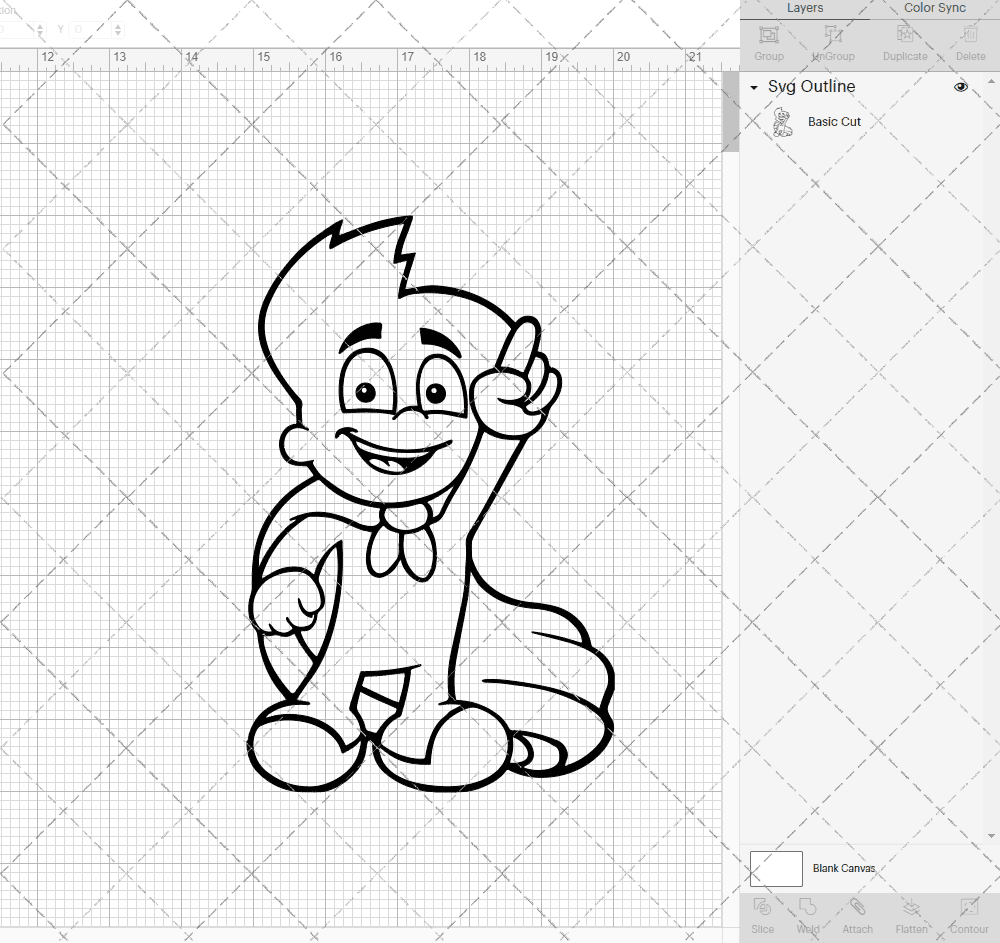Collapse the Svg Outline group
This screenshot has height=943, width=1000.
point(753,87)
